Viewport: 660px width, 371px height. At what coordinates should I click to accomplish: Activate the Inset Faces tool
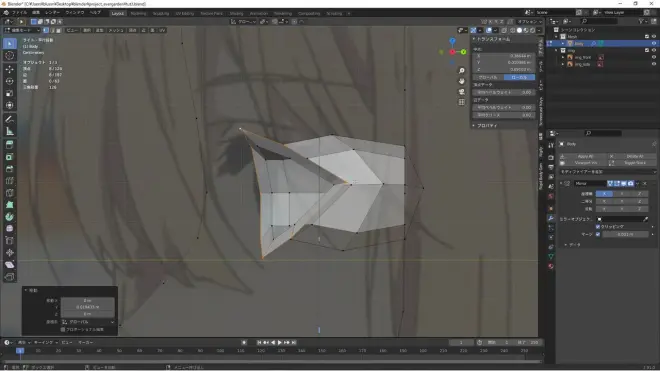click(x=10, y=157)
